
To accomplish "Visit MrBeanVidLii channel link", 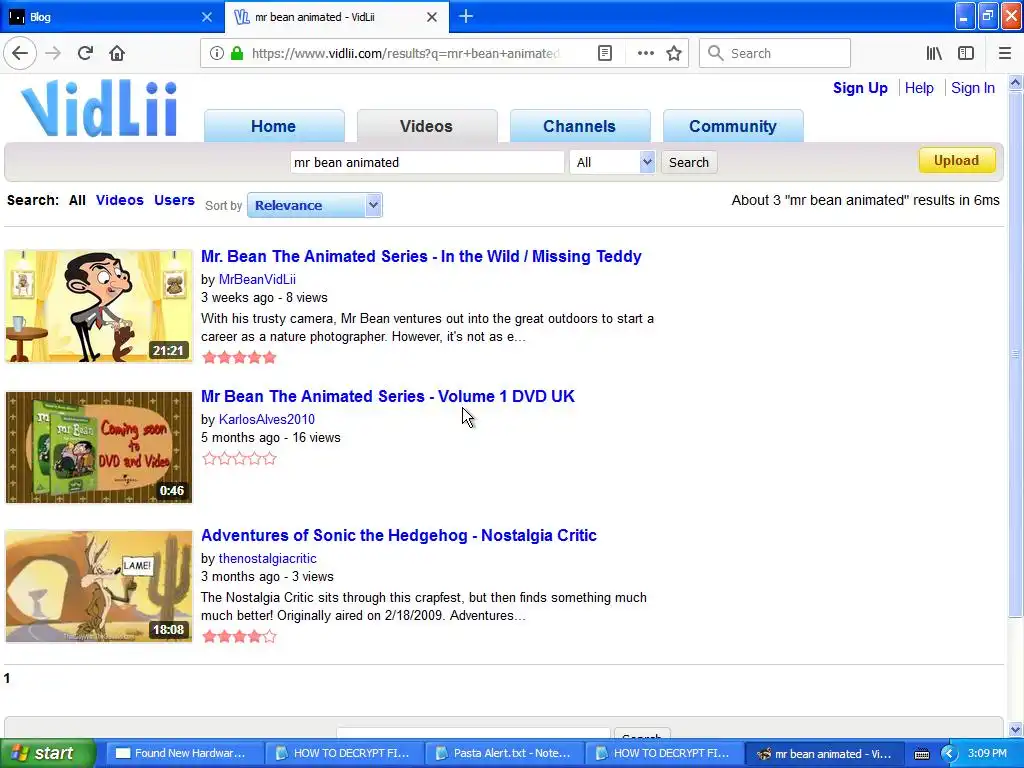I will coord(257,280).
